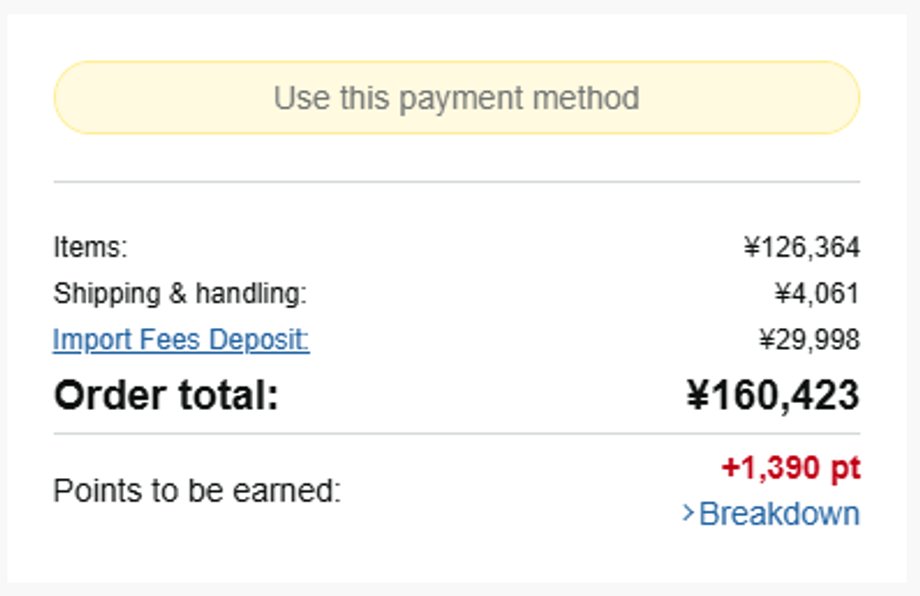The image size is (920, 596).
Task: Select the ¥4,061 shipping amount
Action: click(x=816, y=294)
